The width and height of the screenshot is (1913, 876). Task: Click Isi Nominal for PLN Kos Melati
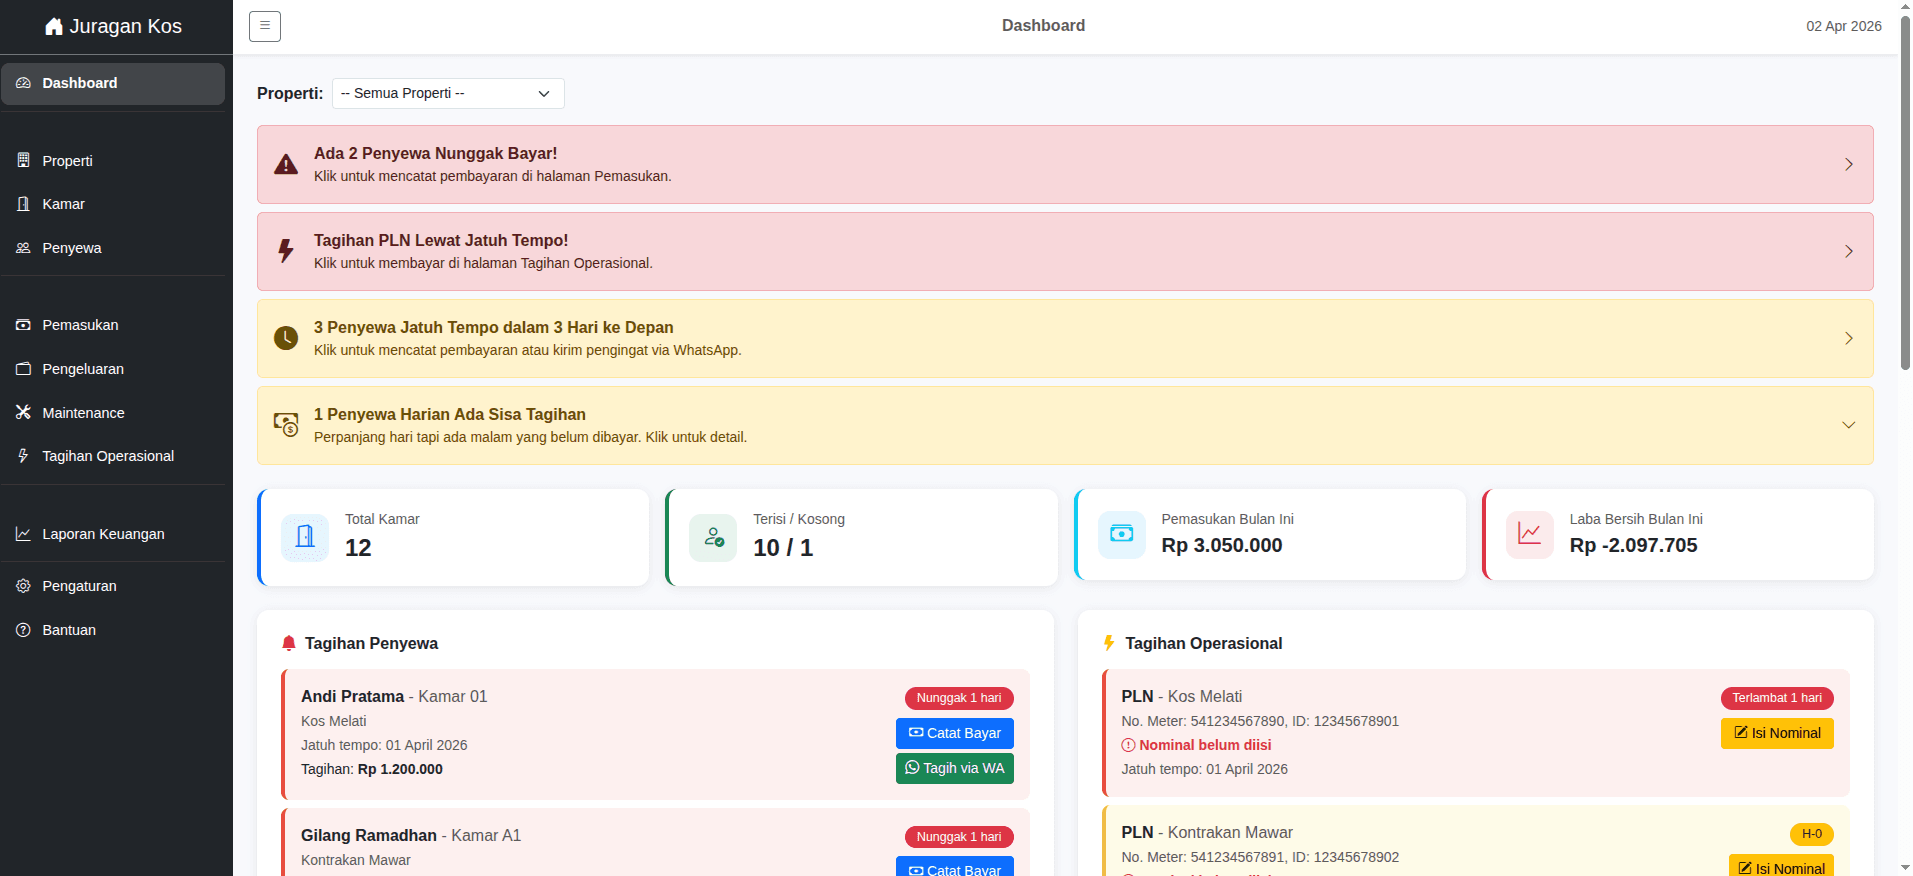click(1777, 733)
